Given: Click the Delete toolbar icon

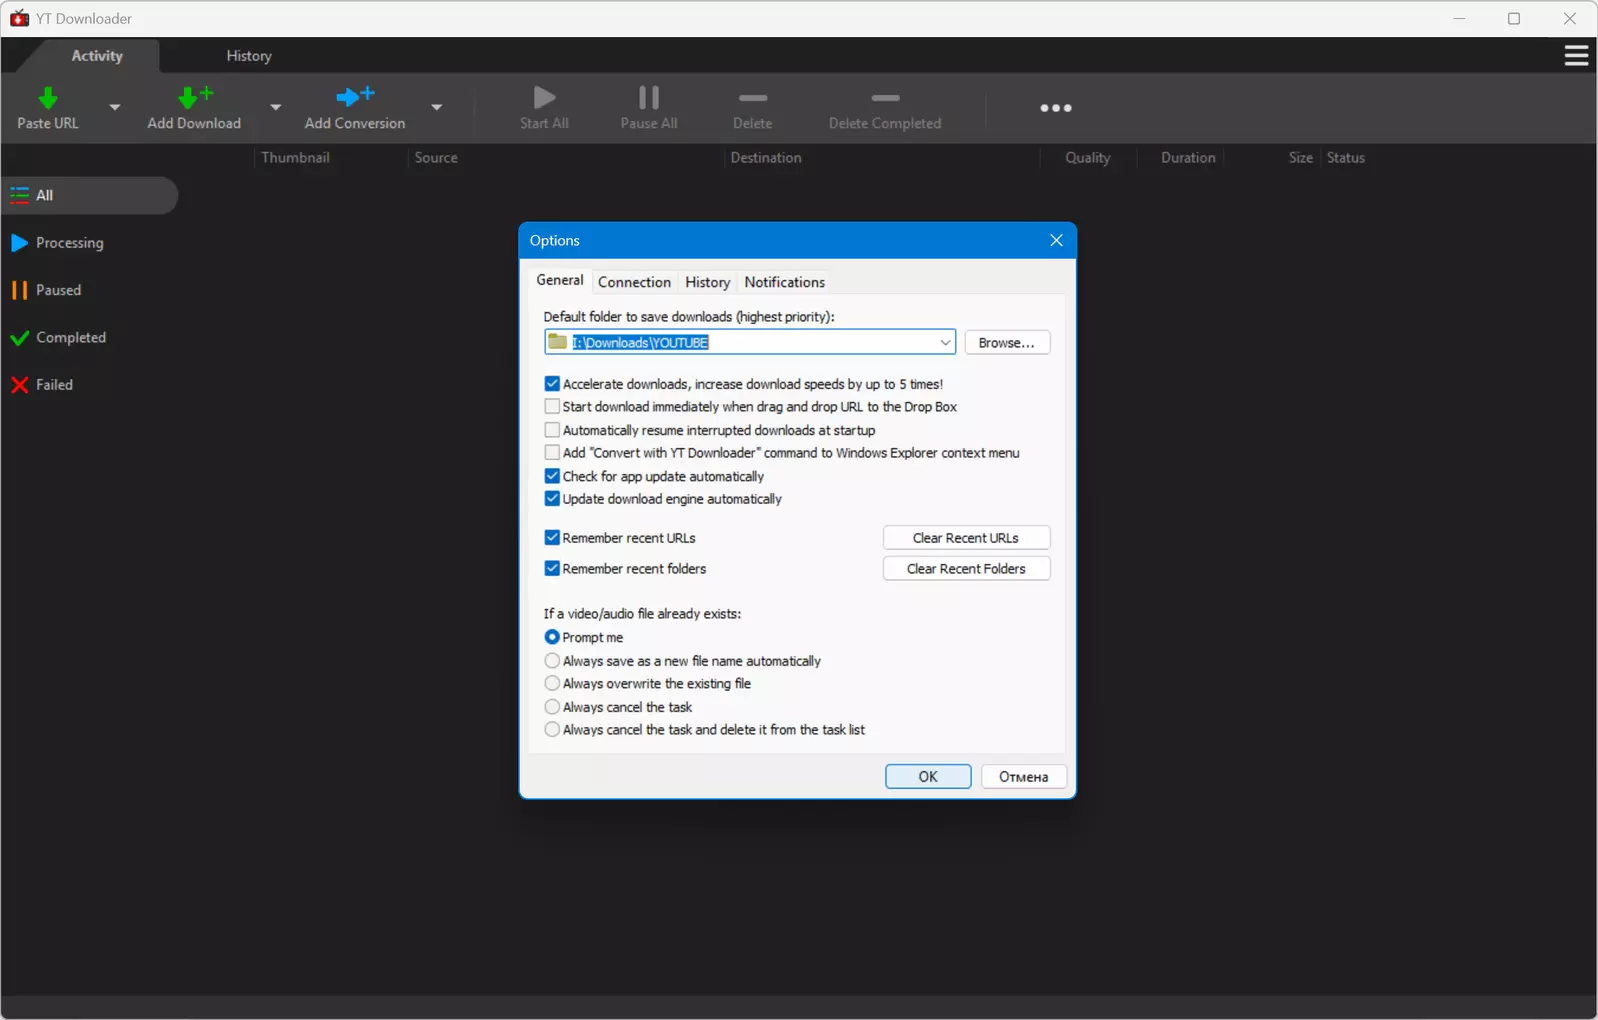Looking at the screenshot, I should coord(752,98).
